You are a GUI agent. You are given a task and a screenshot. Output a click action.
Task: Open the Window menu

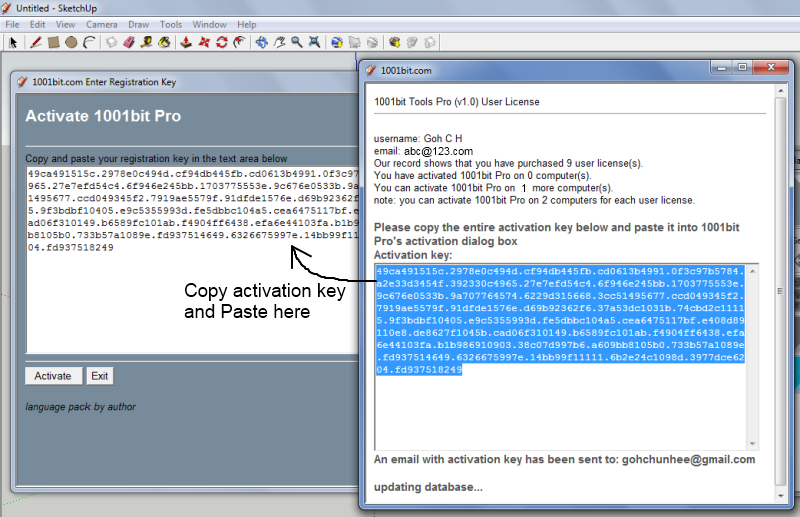point(209,24)
